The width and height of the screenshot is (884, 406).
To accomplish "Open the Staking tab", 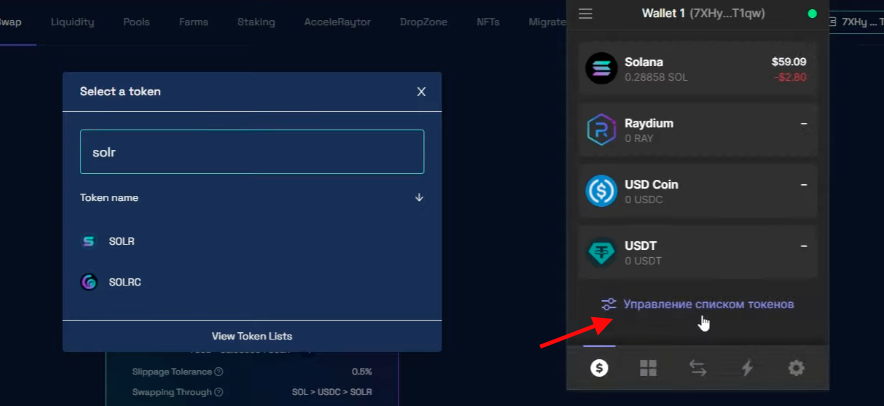I will point(256,22).
